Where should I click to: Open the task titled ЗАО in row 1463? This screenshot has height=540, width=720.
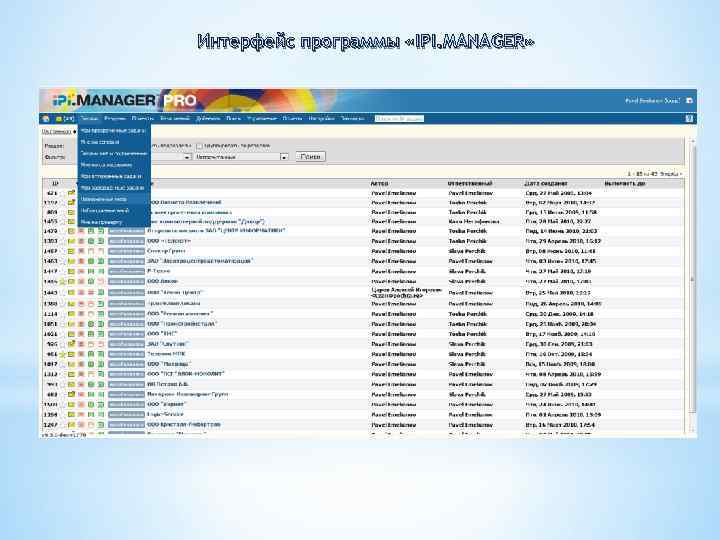click(x=199, y=261)
